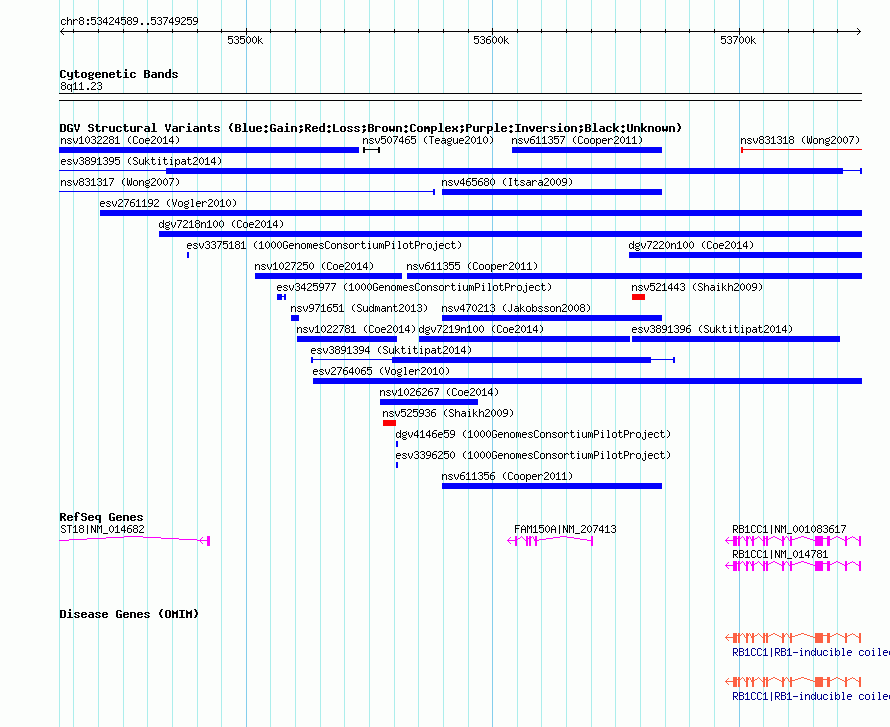The width and height of the screenshot is (890, 727).
Task: Select the esv3396250 variant label
Action: [533, 455]
